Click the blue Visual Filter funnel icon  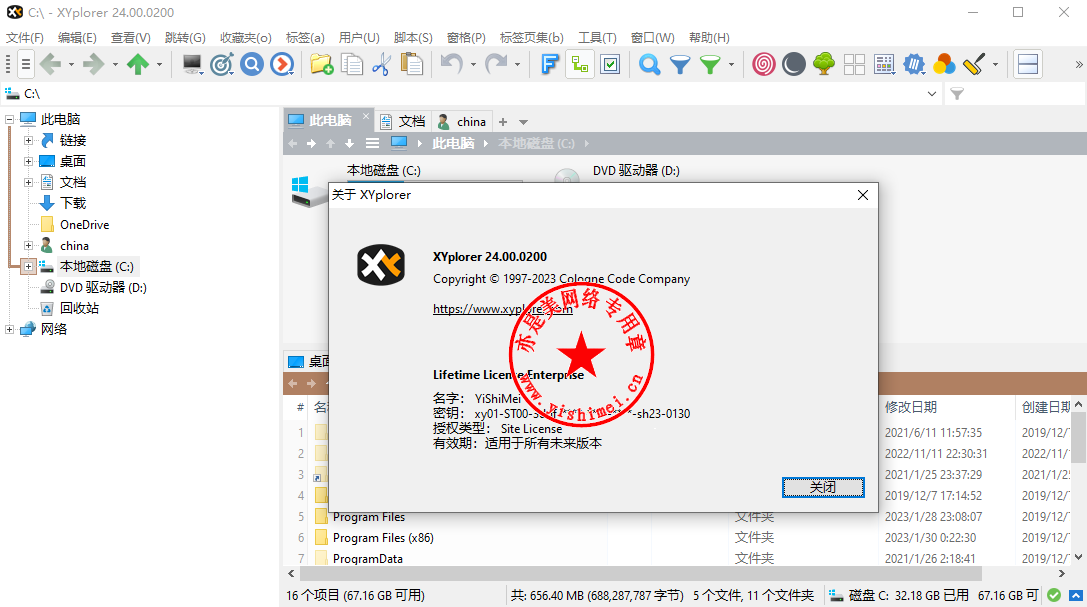click(680, 64)
